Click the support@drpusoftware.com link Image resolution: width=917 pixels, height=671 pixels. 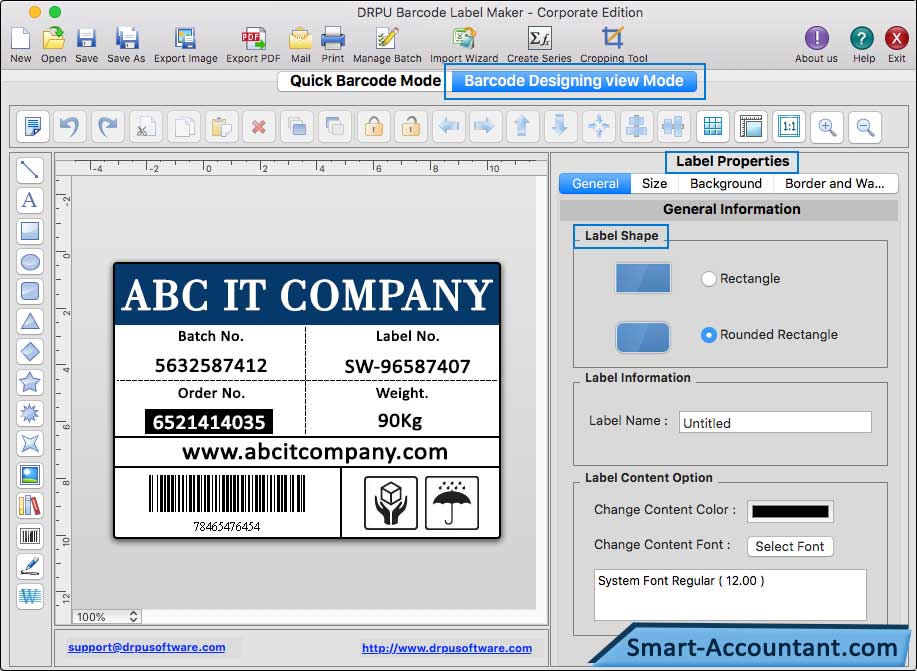click(x=147, y=648)
